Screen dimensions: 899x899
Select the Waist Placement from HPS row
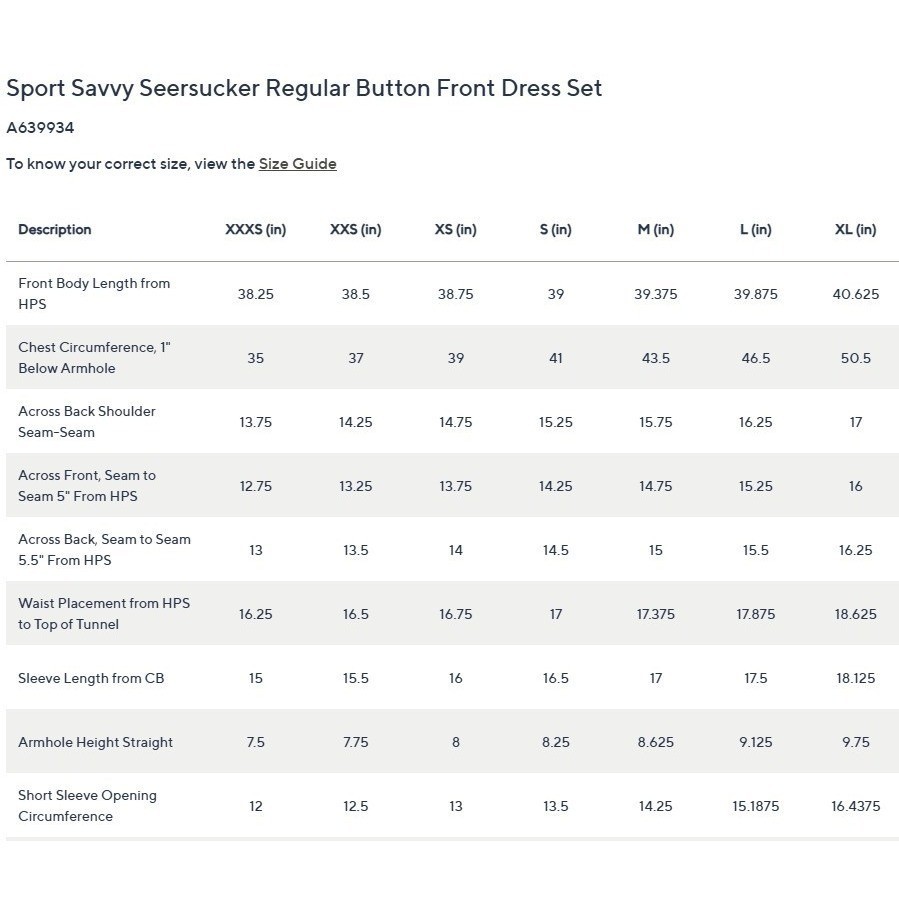(452, 613)
